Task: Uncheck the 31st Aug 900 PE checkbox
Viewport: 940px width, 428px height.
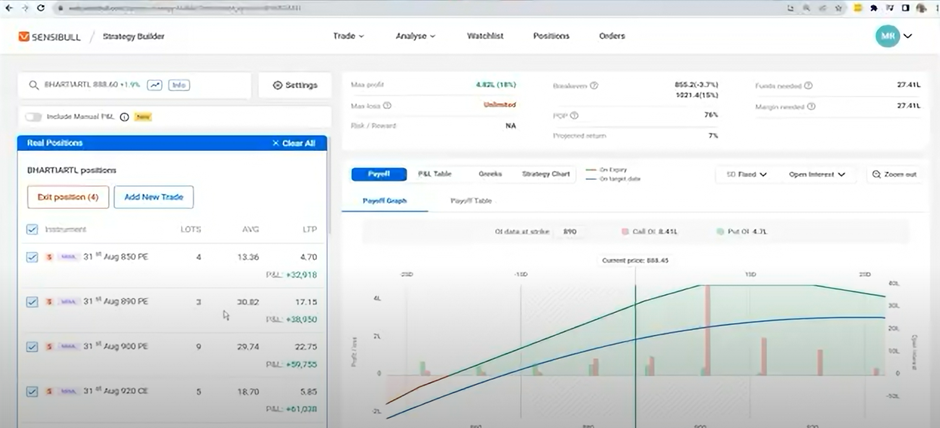Action: 32,346
